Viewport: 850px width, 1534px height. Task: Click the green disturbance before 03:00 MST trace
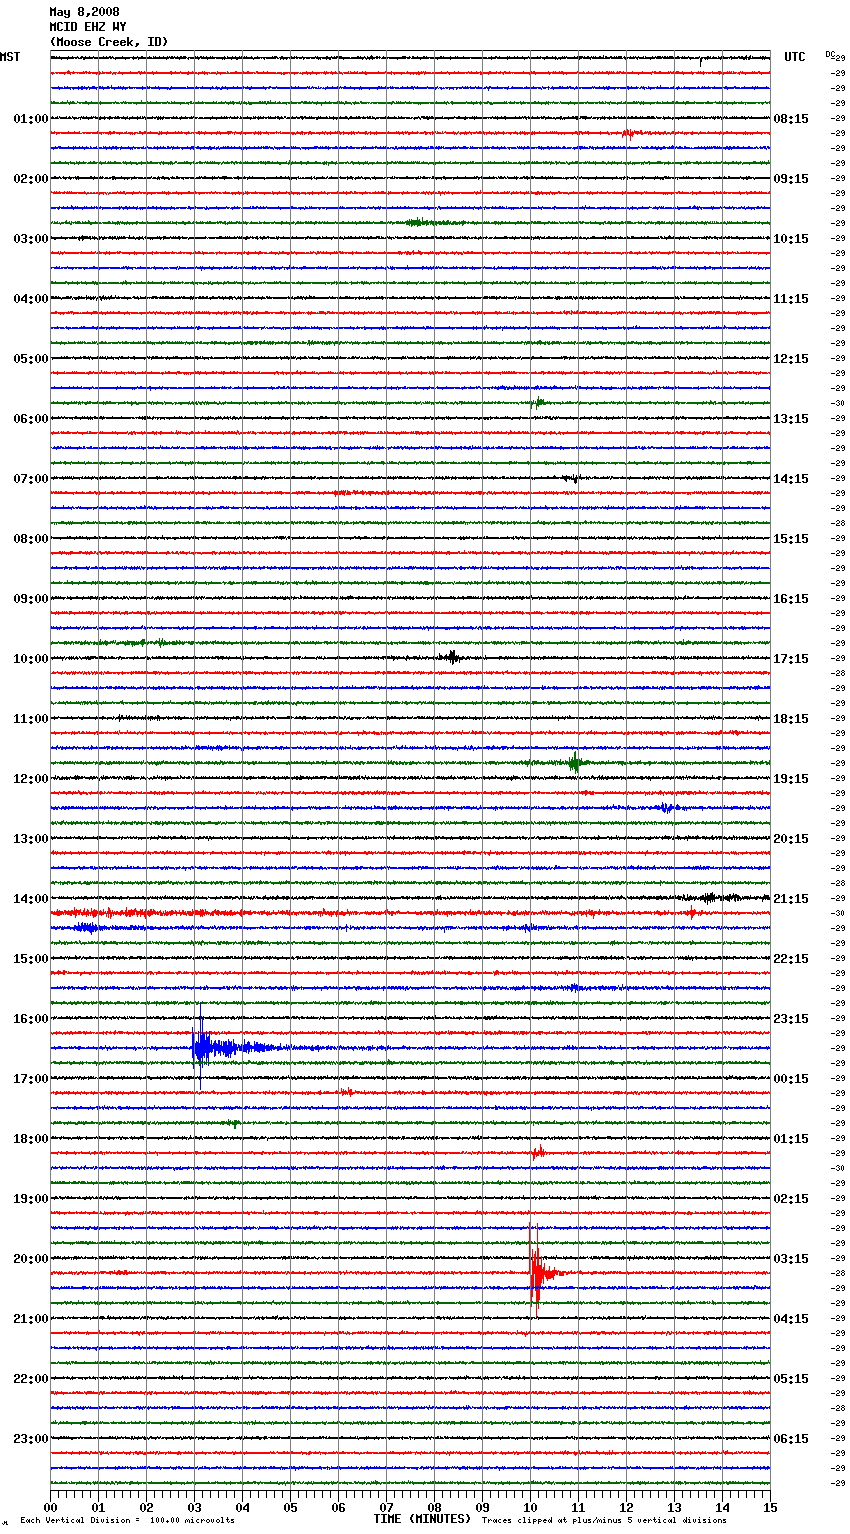(430, 222)
